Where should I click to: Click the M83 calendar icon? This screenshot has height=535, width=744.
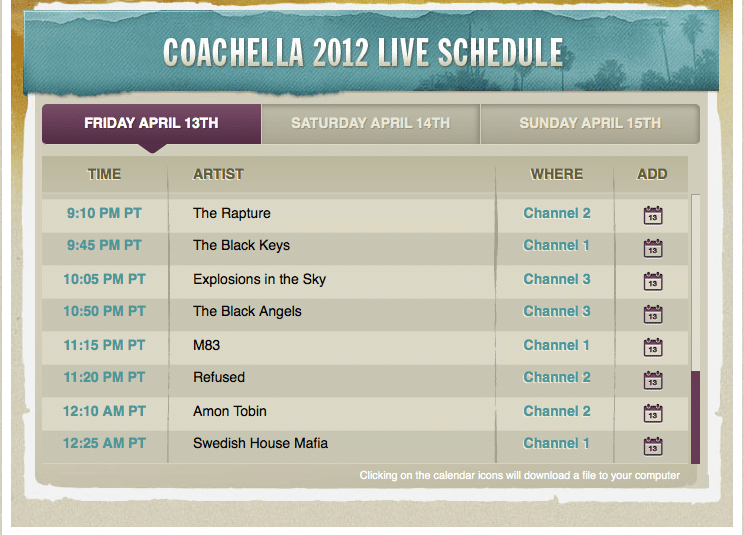pos(653,347)
